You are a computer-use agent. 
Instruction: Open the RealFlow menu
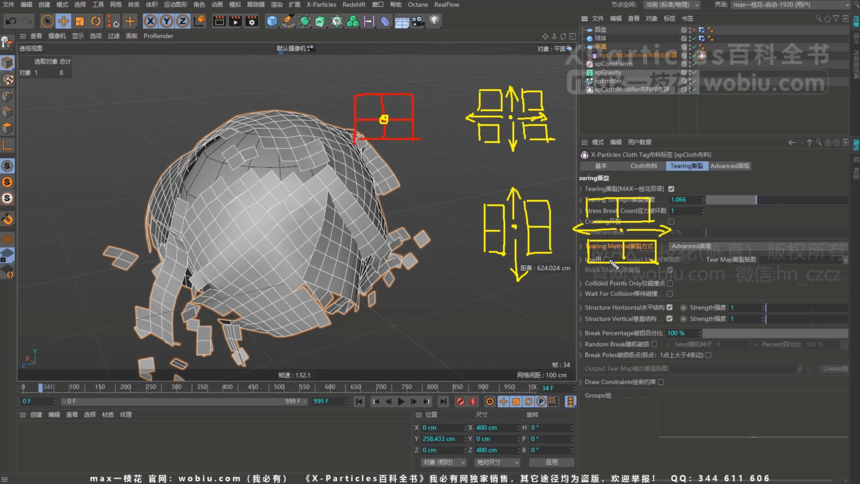click(447, 4)
